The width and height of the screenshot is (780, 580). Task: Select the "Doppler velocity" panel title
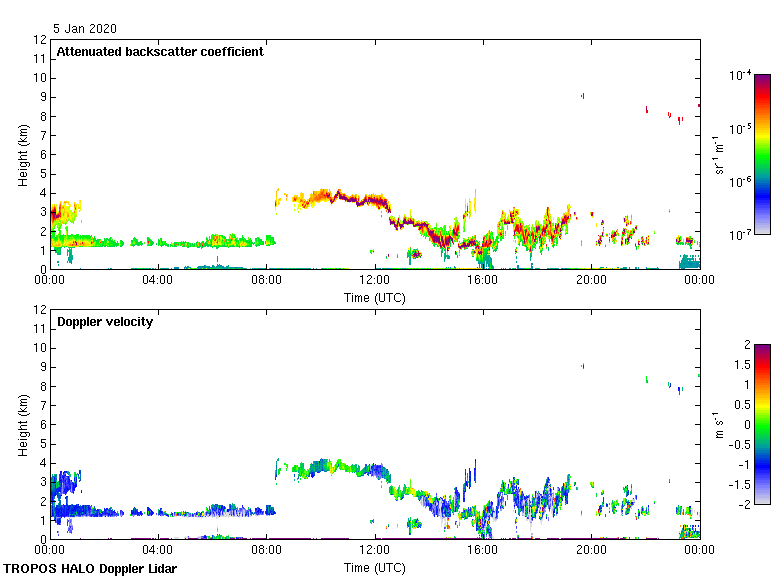(x=105, y=322)
